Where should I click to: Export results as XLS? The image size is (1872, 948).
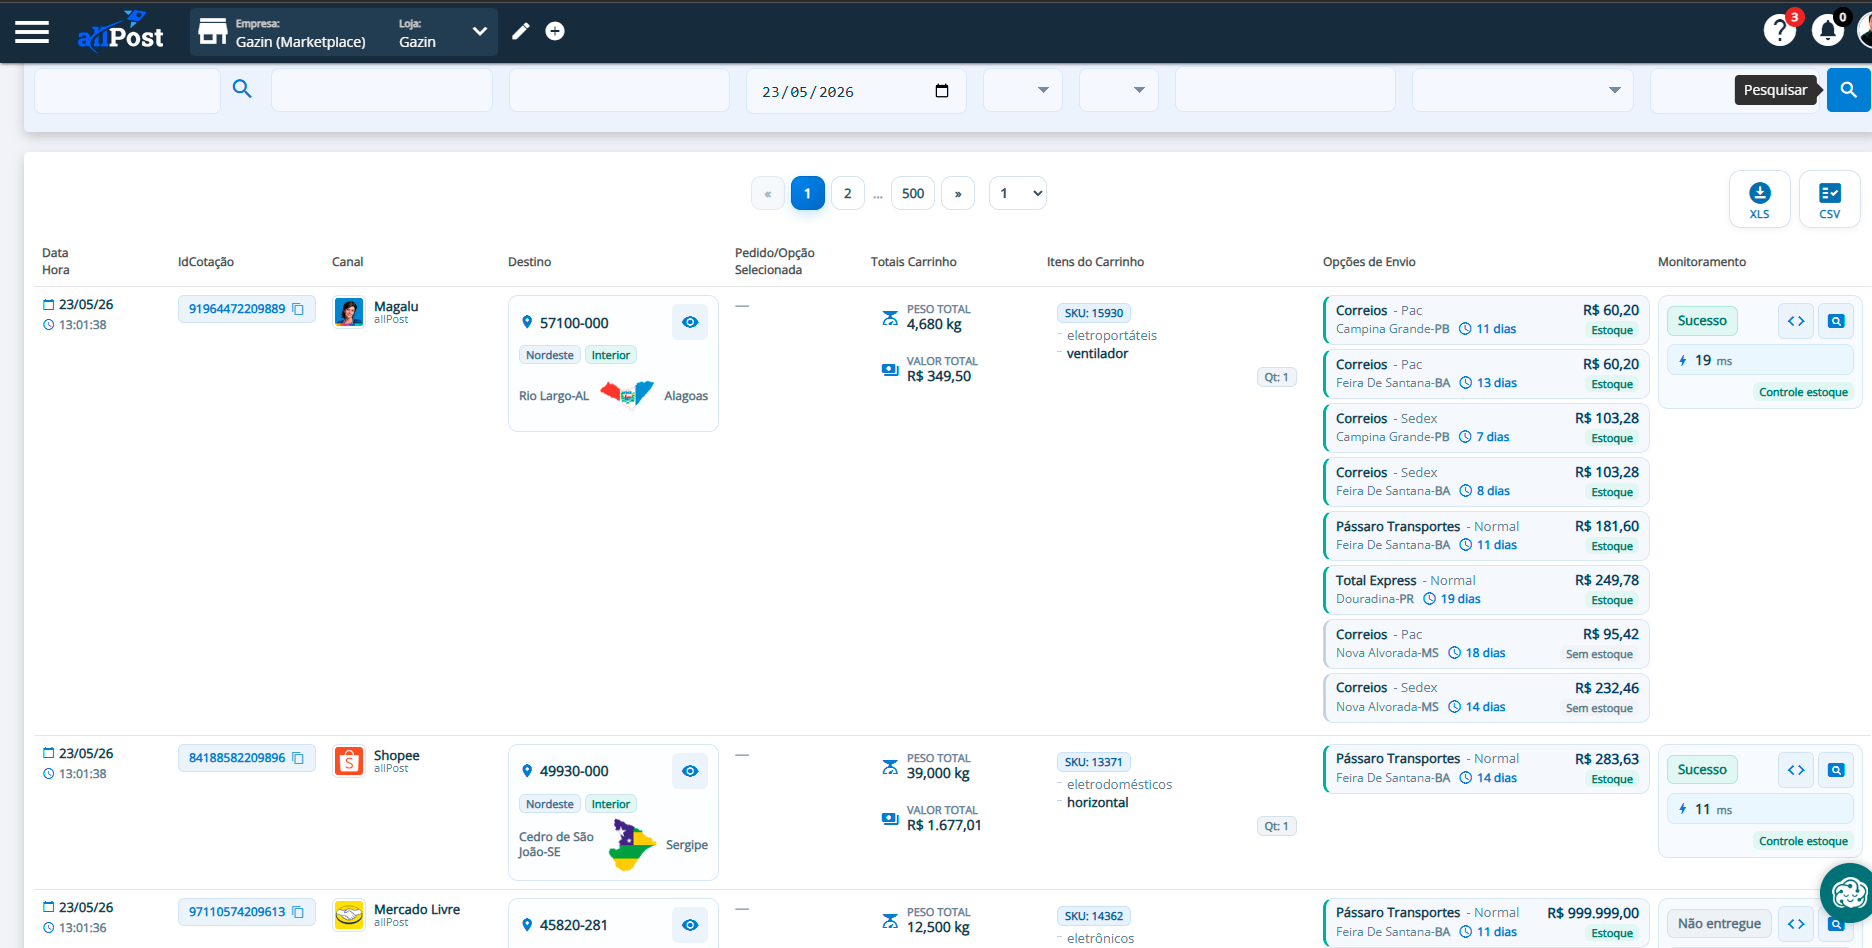1759,199
